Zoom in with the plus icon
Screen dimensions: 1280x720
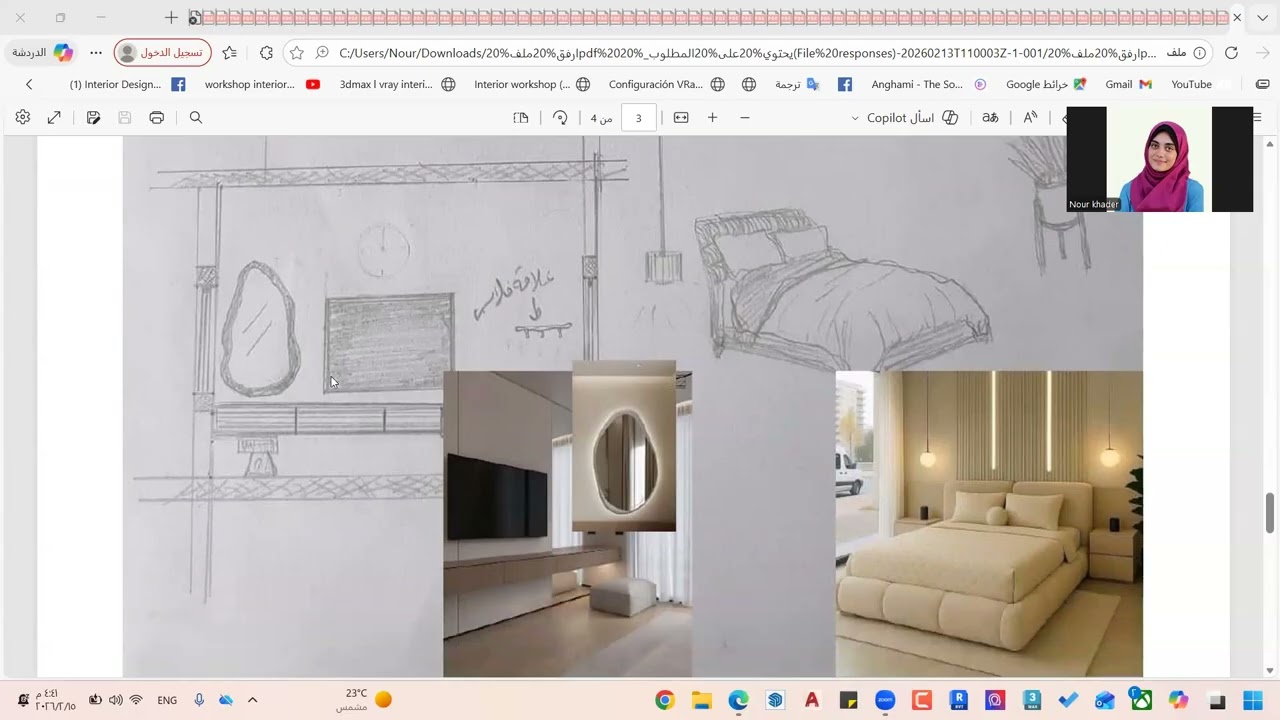(x=713, y=118)
